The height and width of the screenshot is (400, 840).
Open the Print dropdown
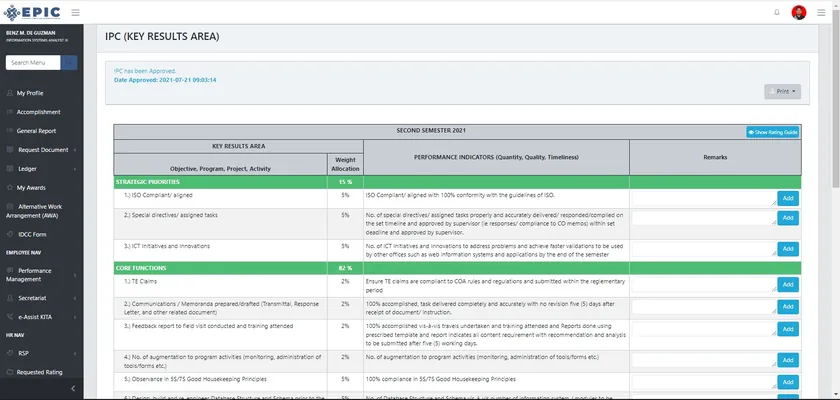(x=782, y=92)
